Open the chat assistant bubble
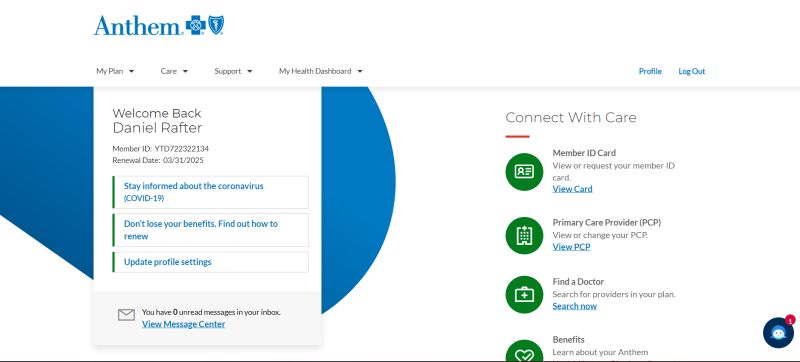Image resolution: width=800 pixels, height=362 pixels. click(x=778, y=333)
